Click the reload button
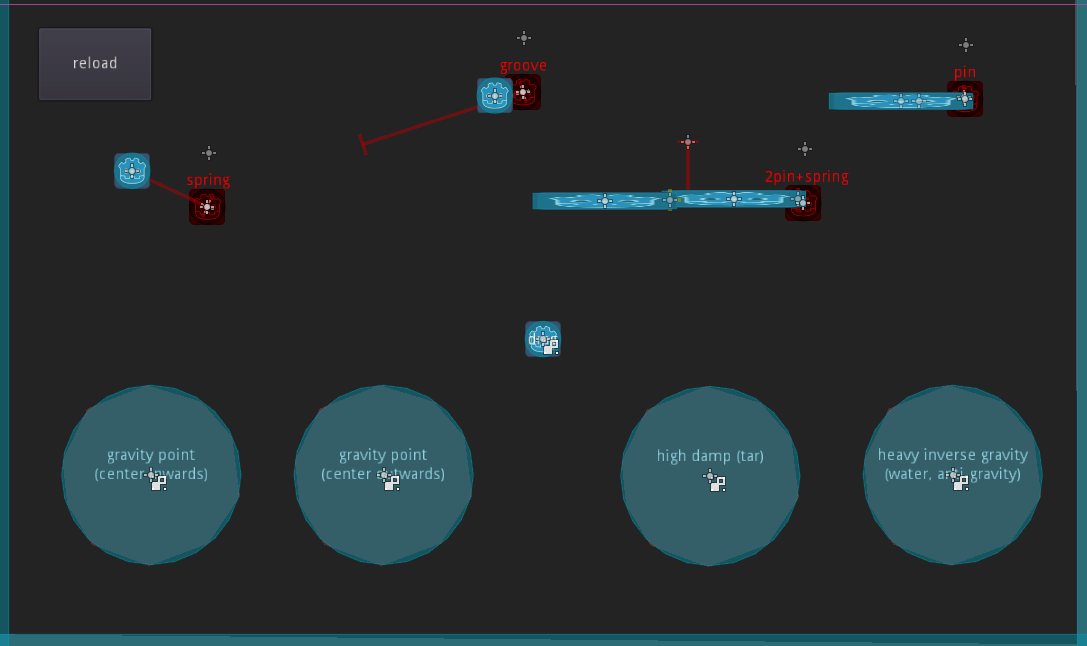The image size is (1087, 646). click(x=95, y=64)
